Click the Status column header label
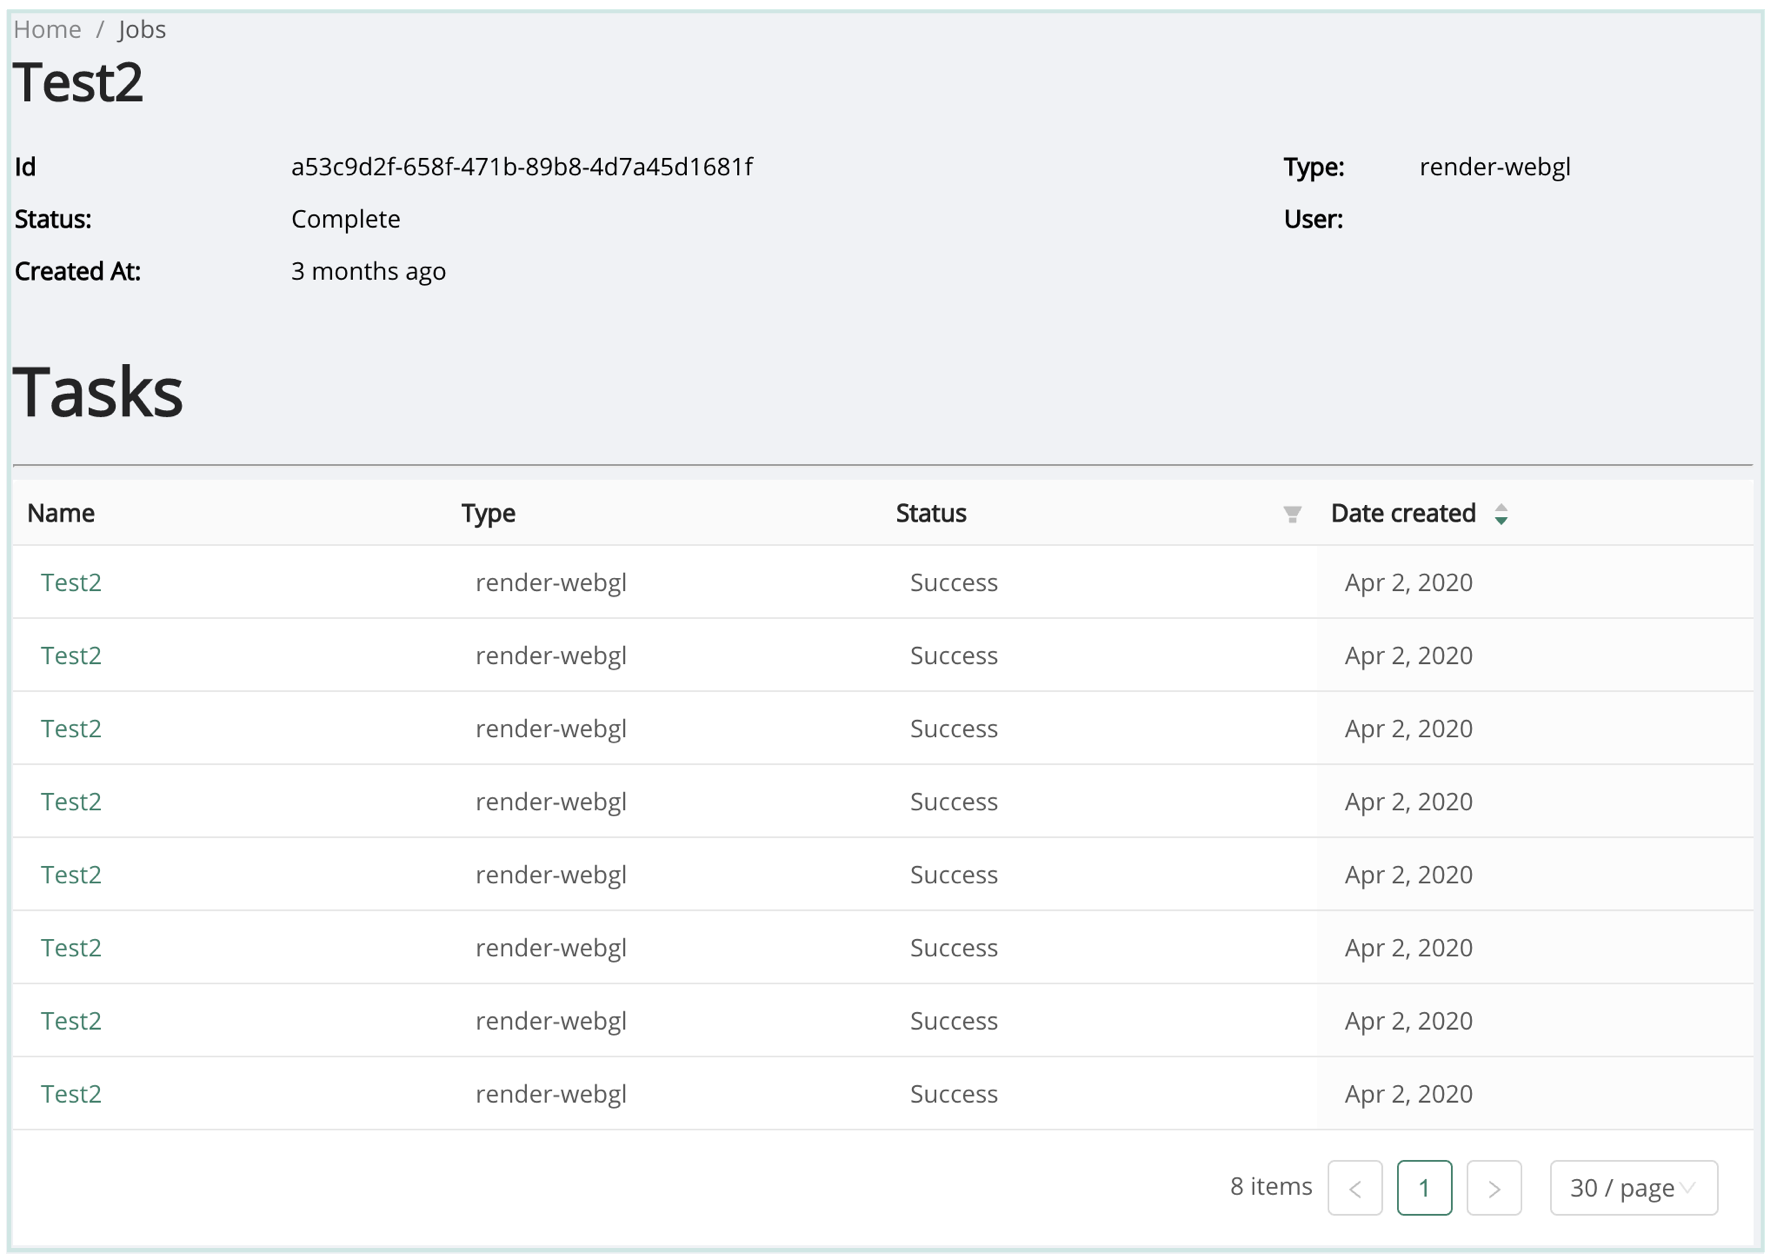 [x=930, y=514]
